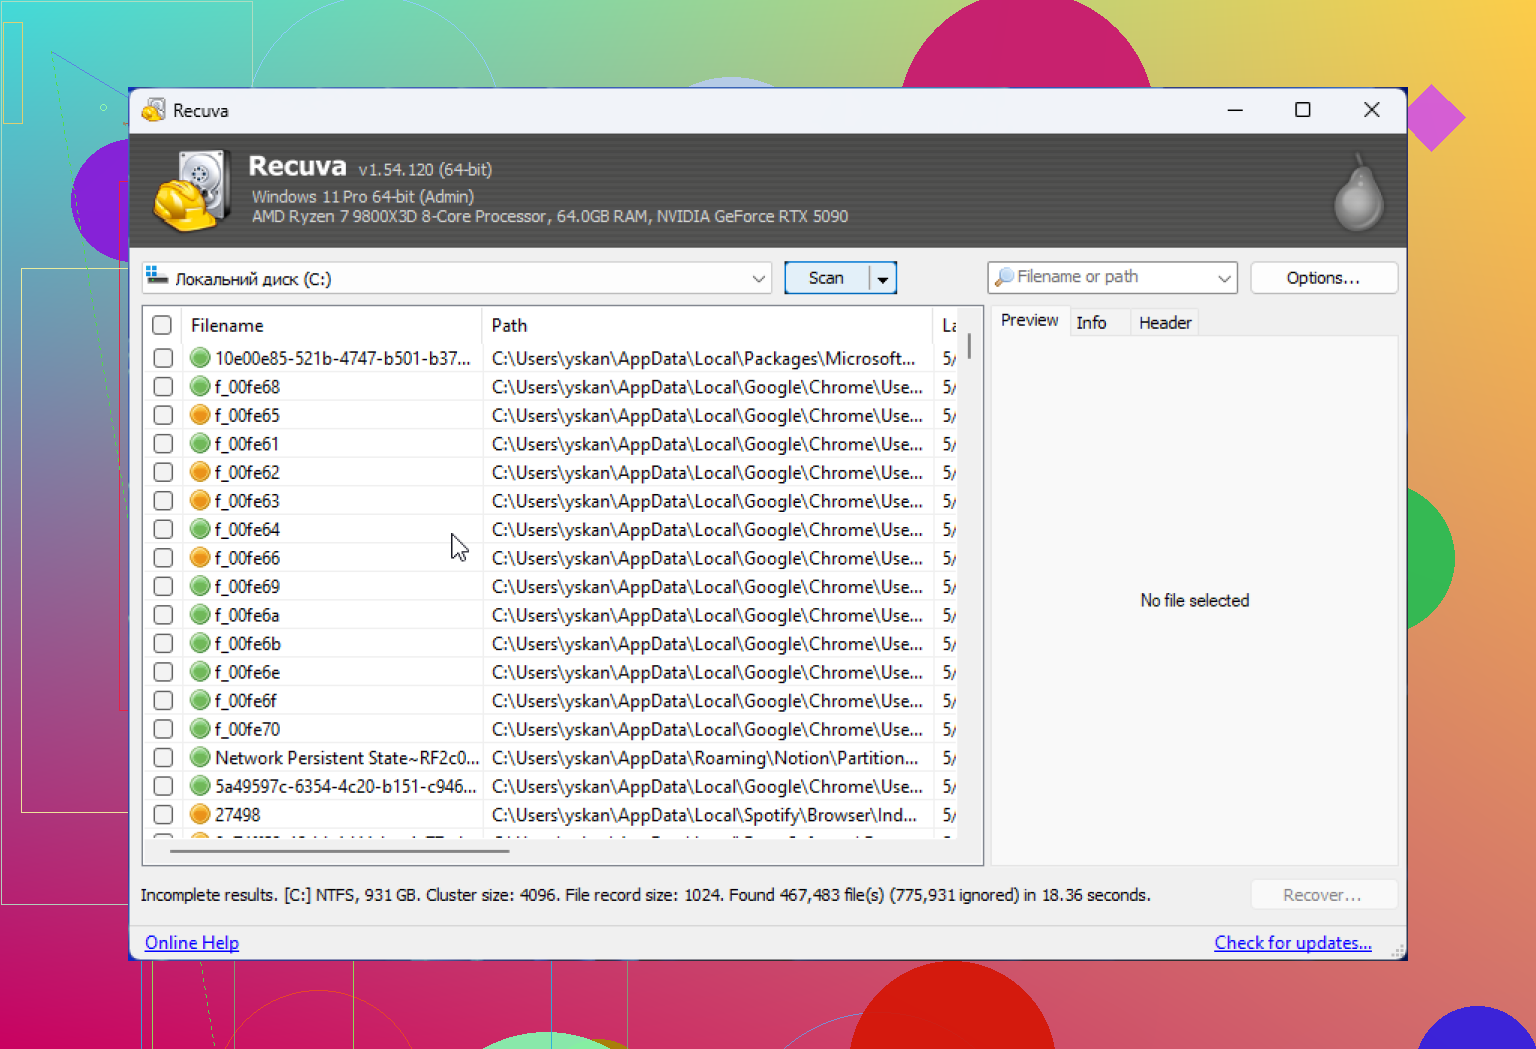Click into the Filename or path field
The height and width of the screenshot is (1049, 1536).
coord(1110,277)
